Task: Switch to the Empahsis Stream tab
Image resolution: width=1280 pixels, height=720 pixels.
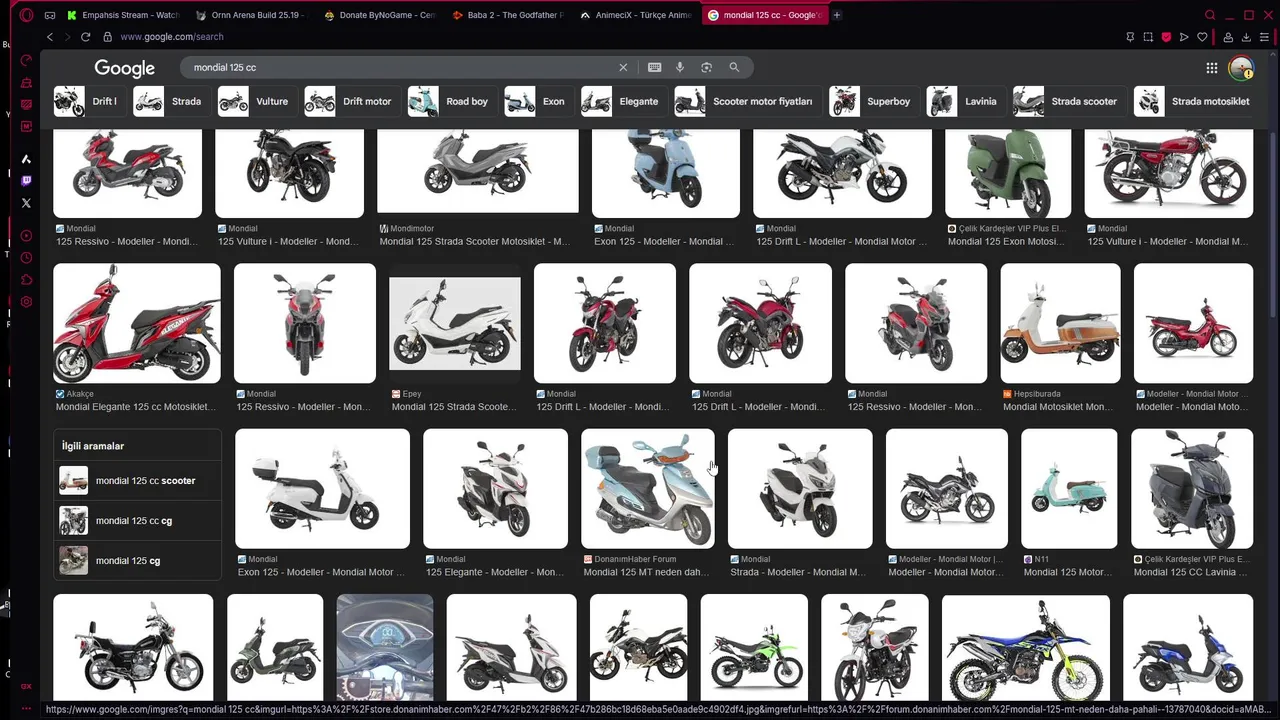Action: point(123,15)
